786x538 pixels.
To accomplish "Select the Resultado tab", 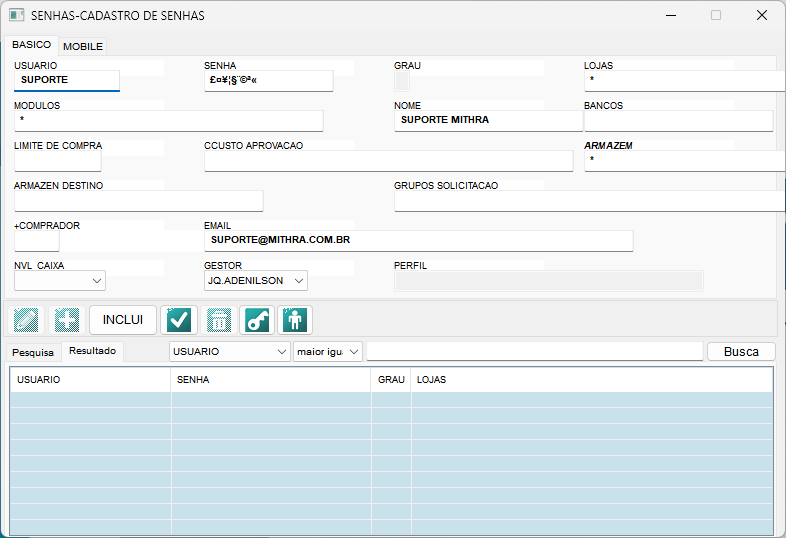I will (x=92, y=351).
